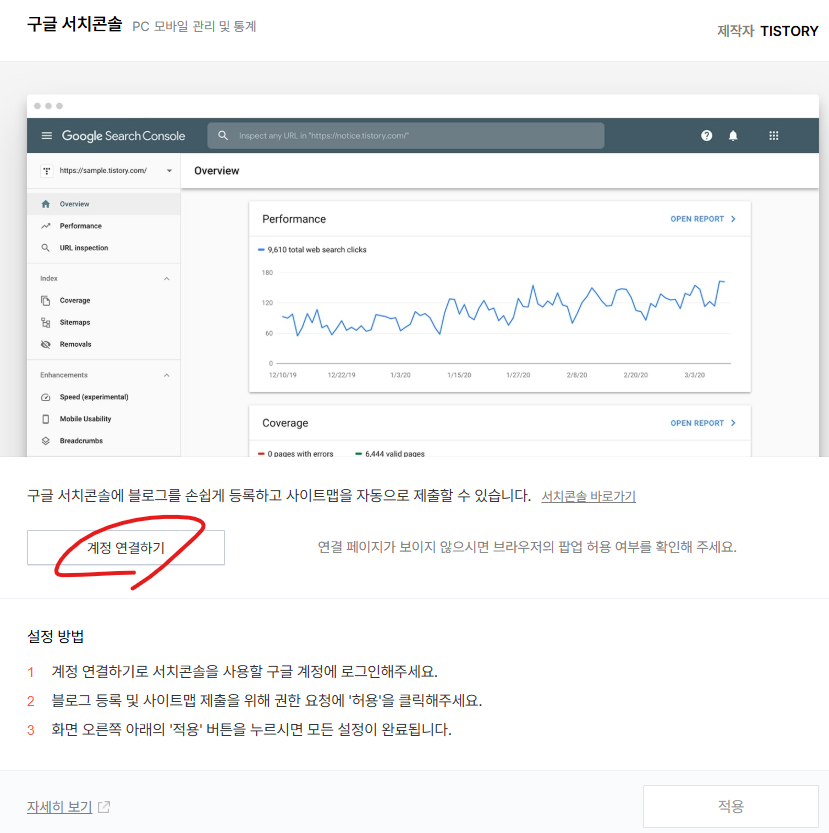Click the external link icon beside 자세히 보기
The width and height of the screenshot is (829, 833).
[x=104, y=806]
